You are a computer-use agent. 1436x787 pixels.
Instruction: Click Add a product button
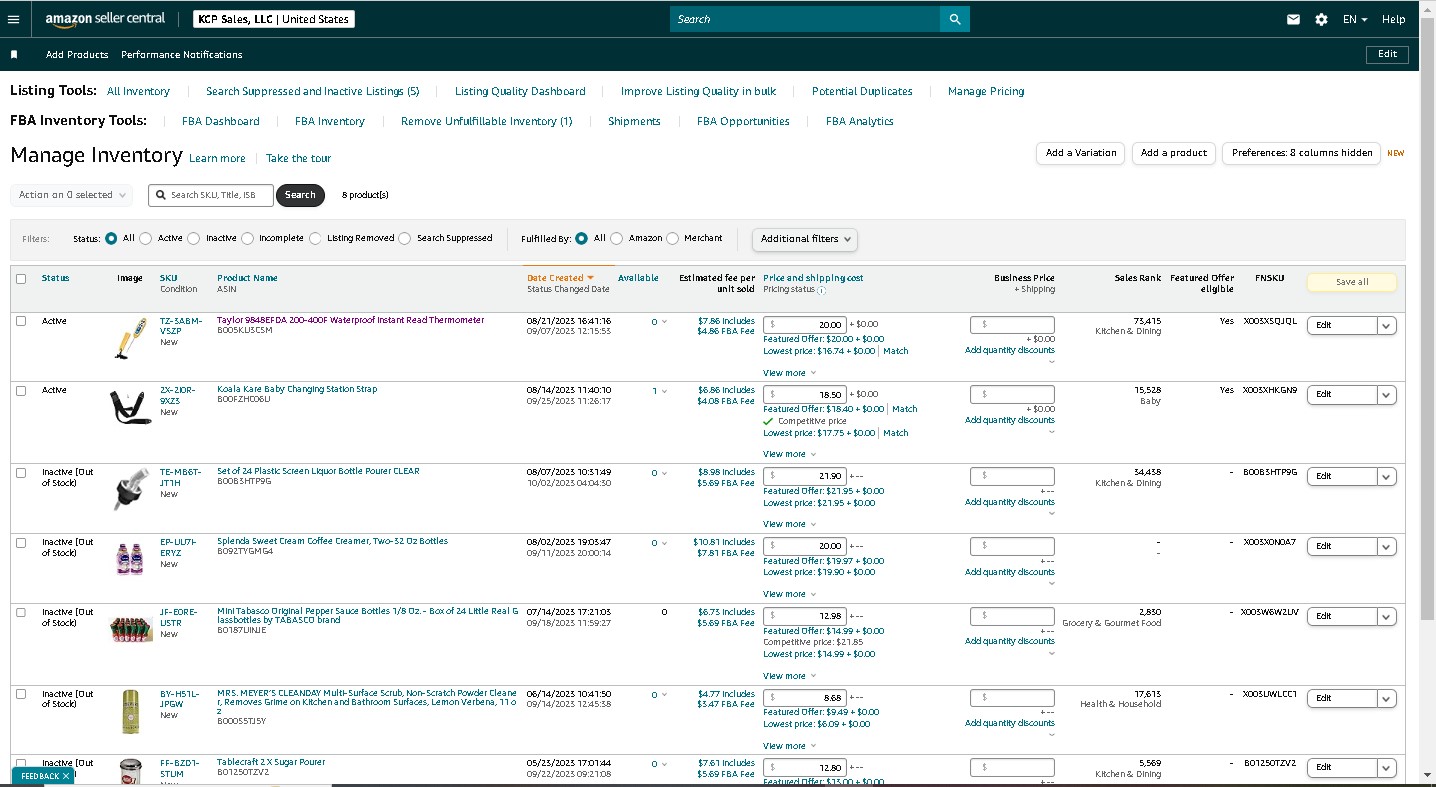1174,153
